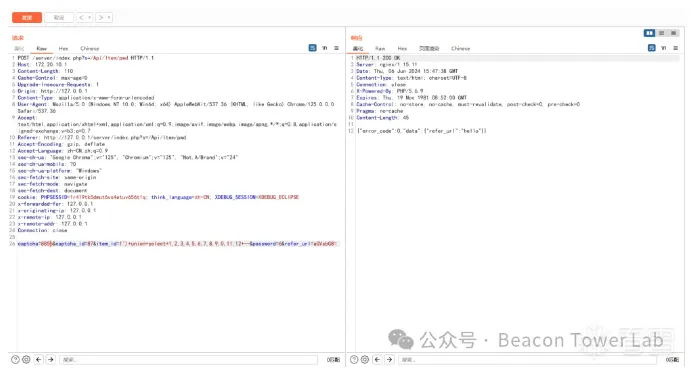Focus the response panel search field
The width and height of the screenshot is (694, 380).
click(x=527, y=360)
